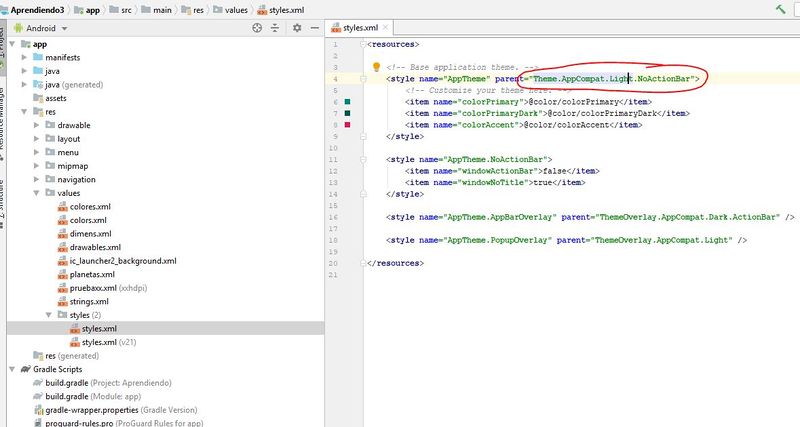Image resolution: width=800 pixels, height=427 pixels.
Task: Click line number 20 in gutter
Action: [x=333, y=263]
